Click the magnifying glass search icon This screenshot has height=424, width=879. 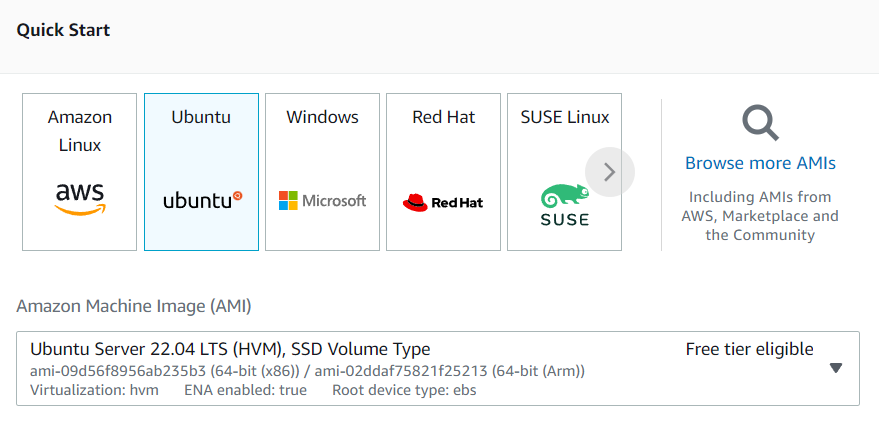coord(760,124)
